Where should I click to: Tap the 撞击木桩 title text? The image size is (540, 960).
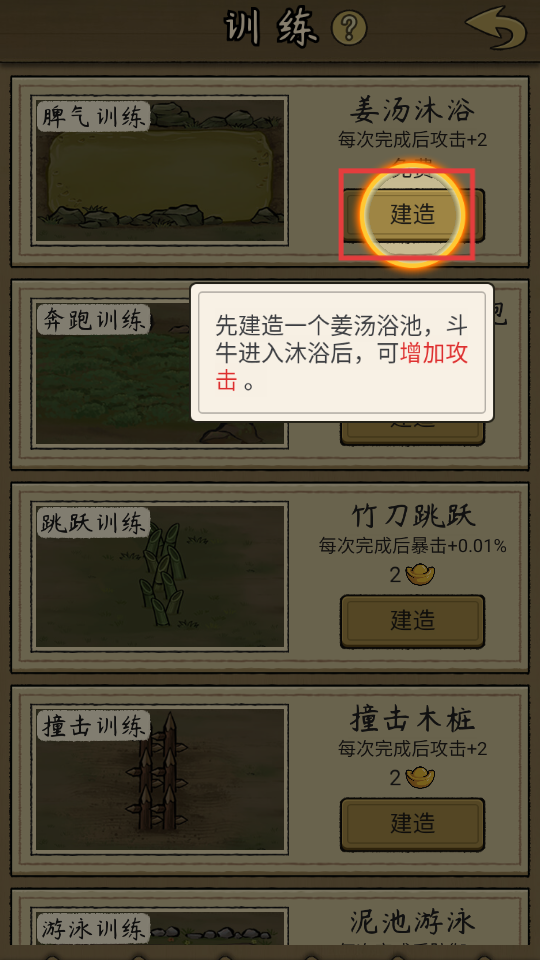point(413,721)
